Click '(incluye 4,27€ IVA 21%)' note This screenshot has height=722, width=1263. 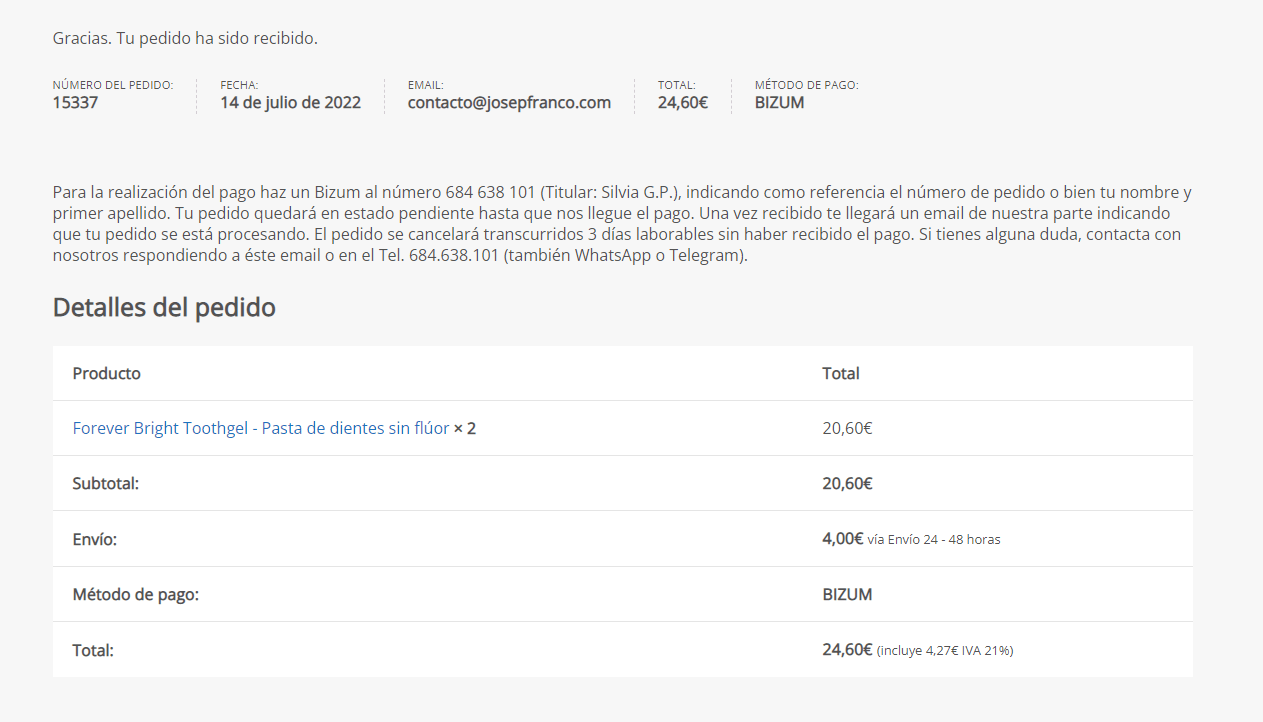tap(945, 650)
